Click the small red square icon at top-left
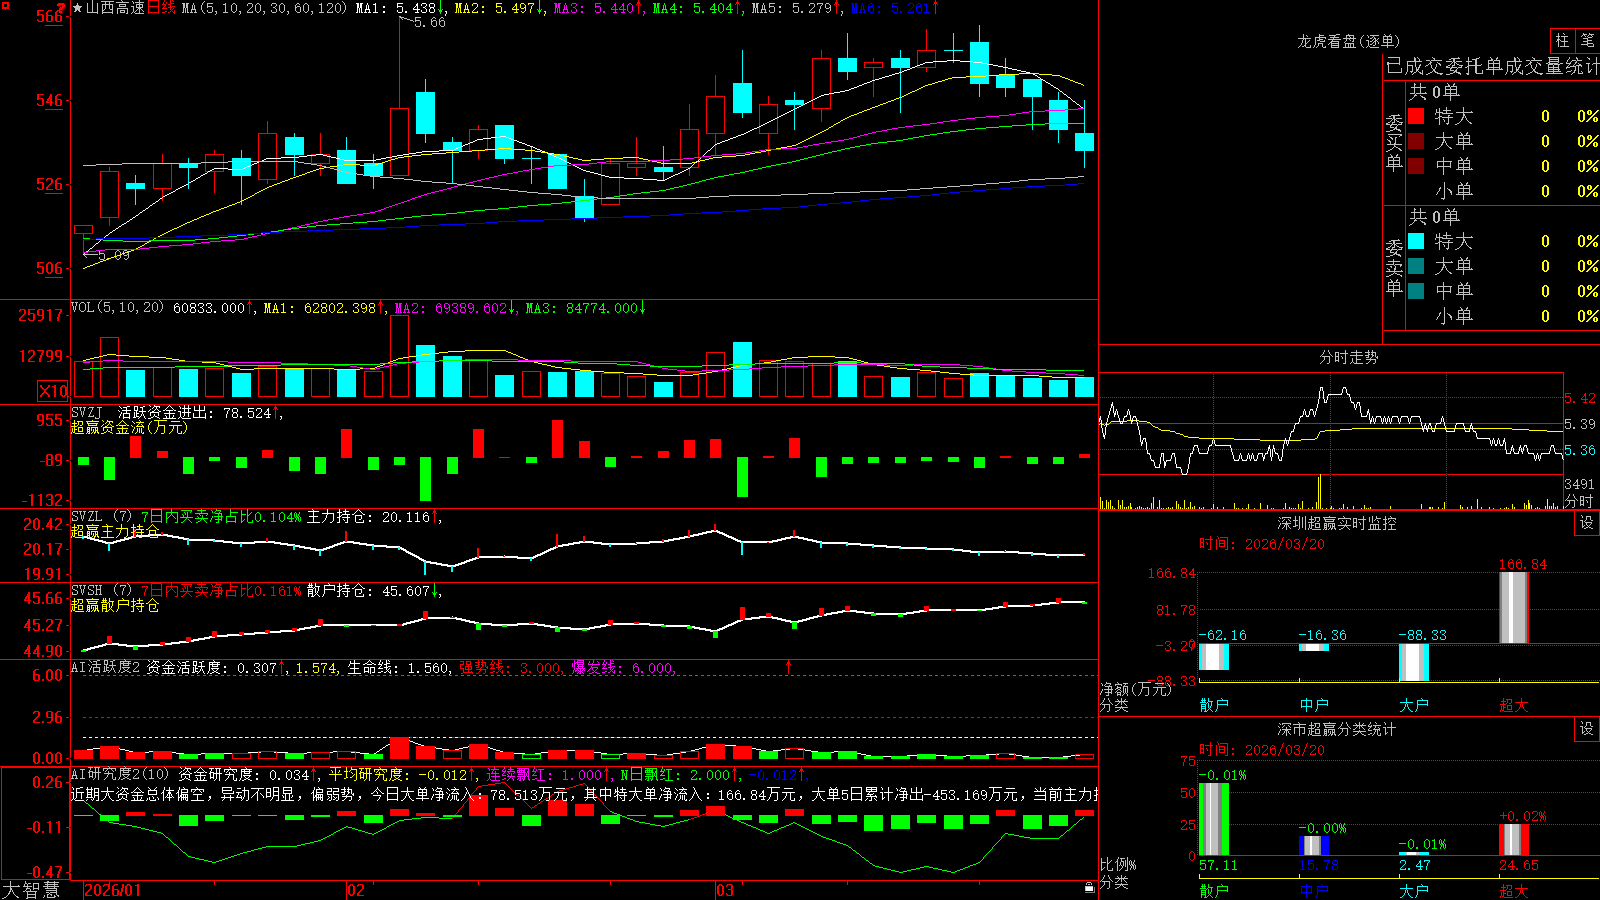This screenshot has width=1600, height=900. coord(4,5)
